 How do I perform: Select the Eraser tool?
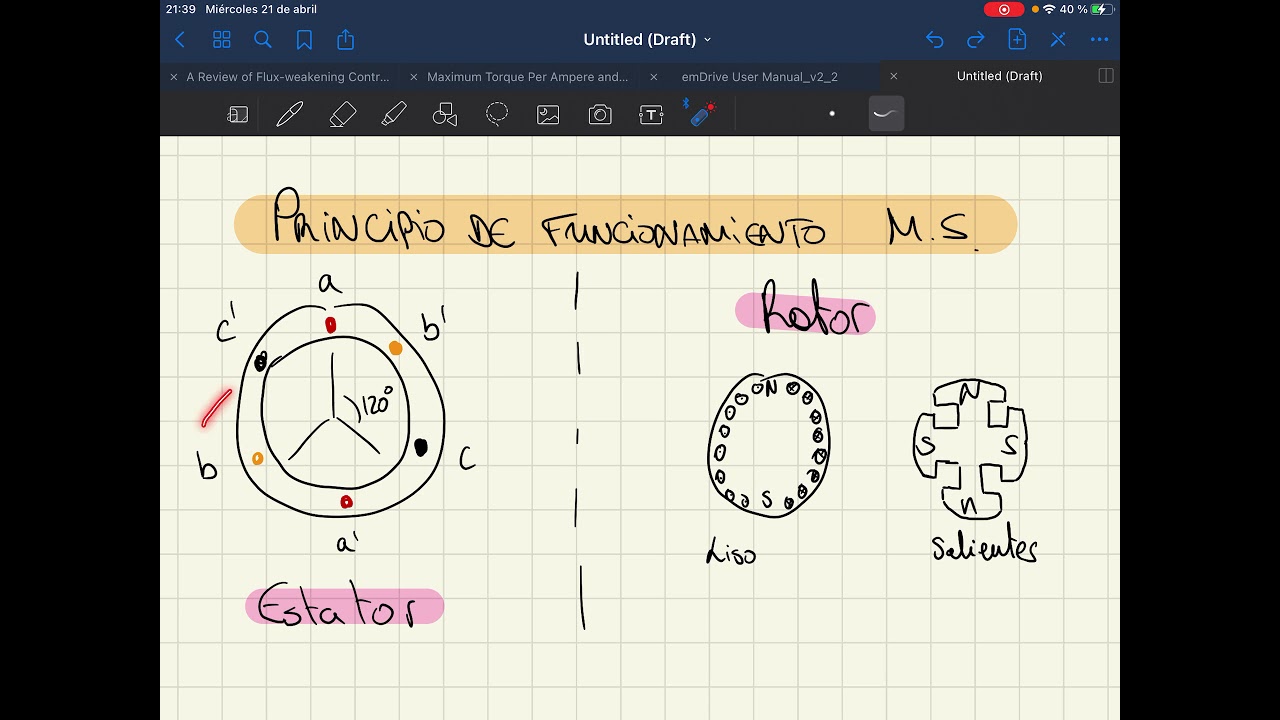(342, 115)
